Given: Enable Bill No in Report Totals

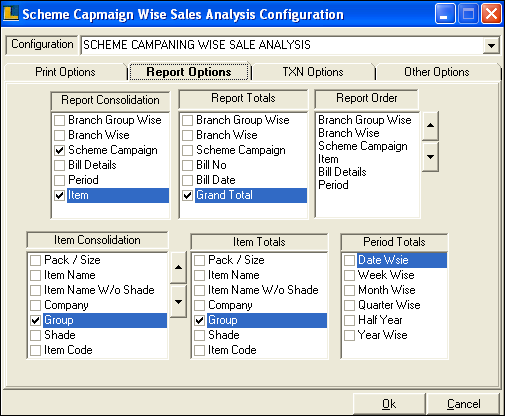Looking at the screenshot, I should coord(187,165).
